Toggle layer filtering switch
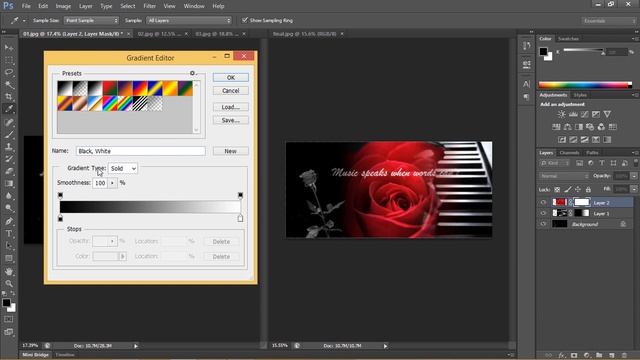640x360 pixels. pyautogui.click(x=636, y=163)
